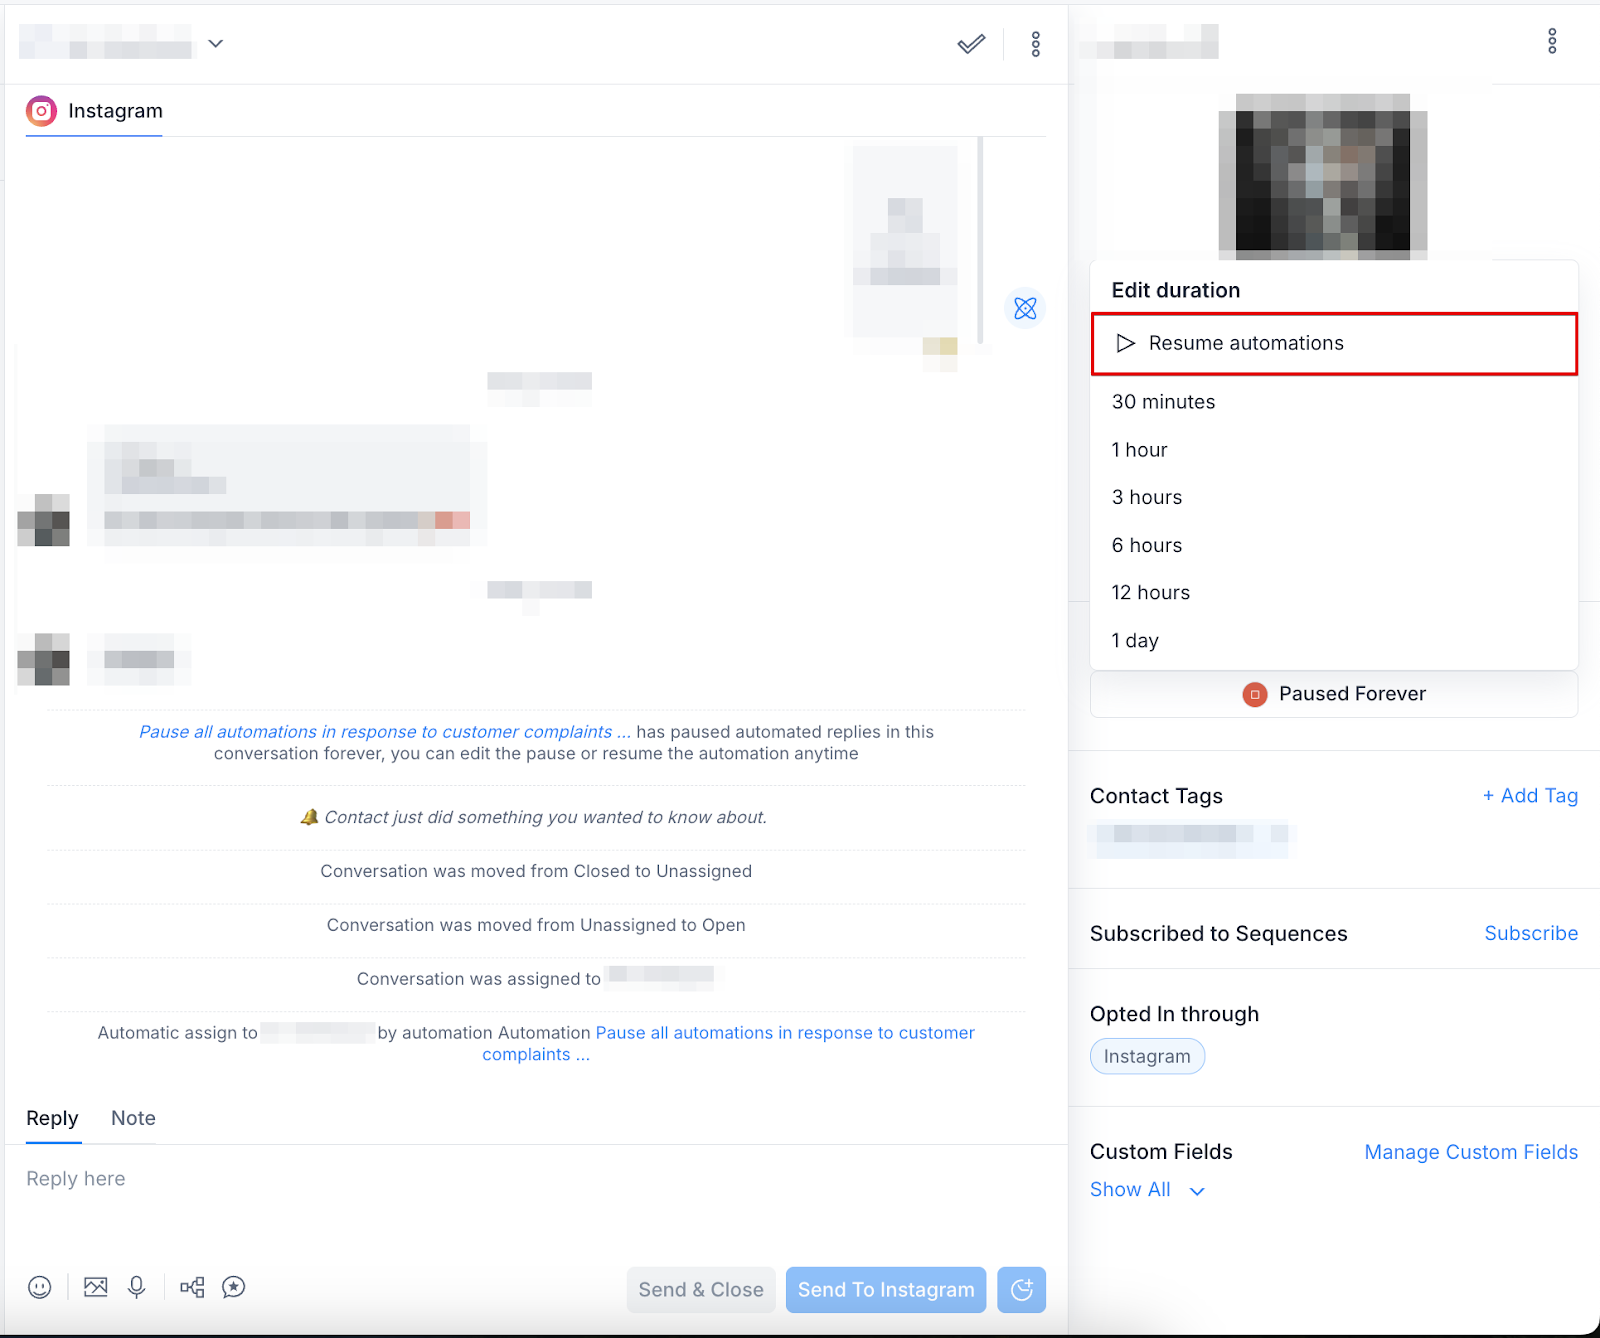1600x1338 pixels.
Task: Switch to the Instagram channel tab
Action: click(x=94, y=111)
